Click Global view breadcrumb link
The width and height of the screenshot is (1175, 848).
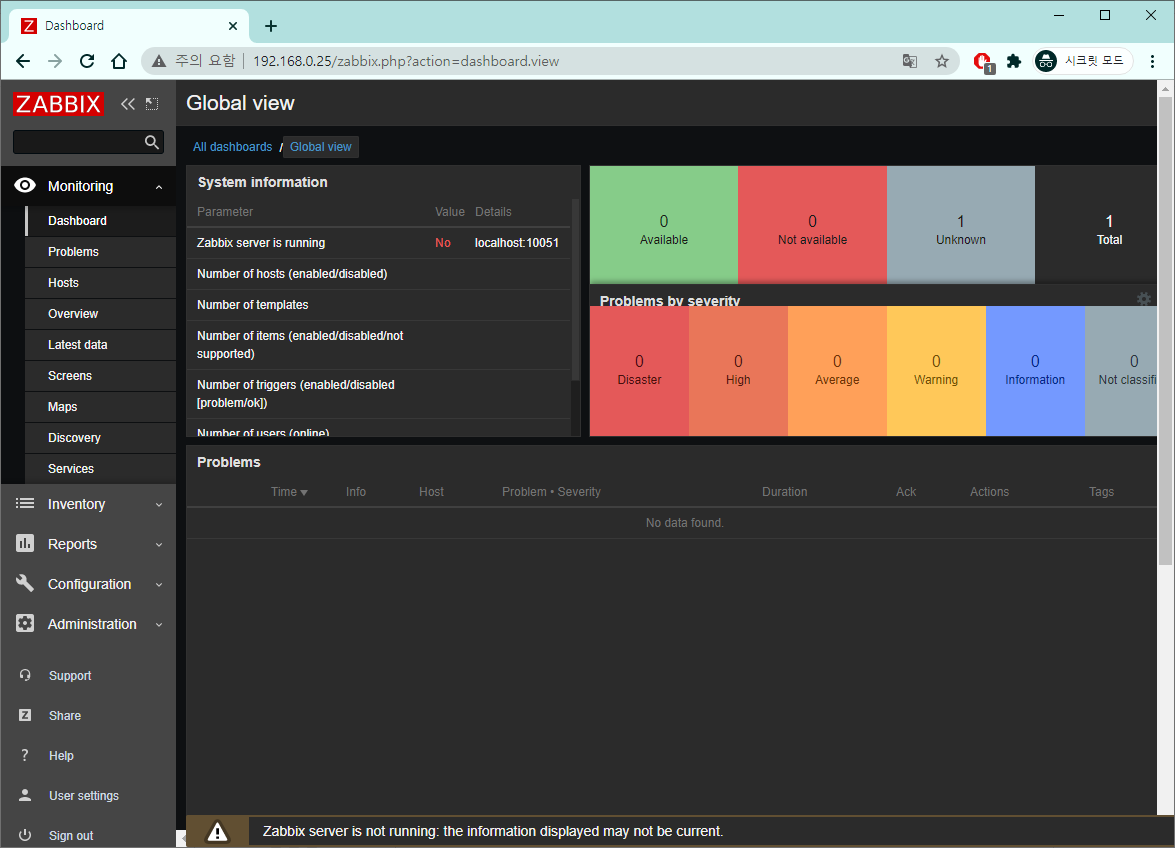(321, 147)
